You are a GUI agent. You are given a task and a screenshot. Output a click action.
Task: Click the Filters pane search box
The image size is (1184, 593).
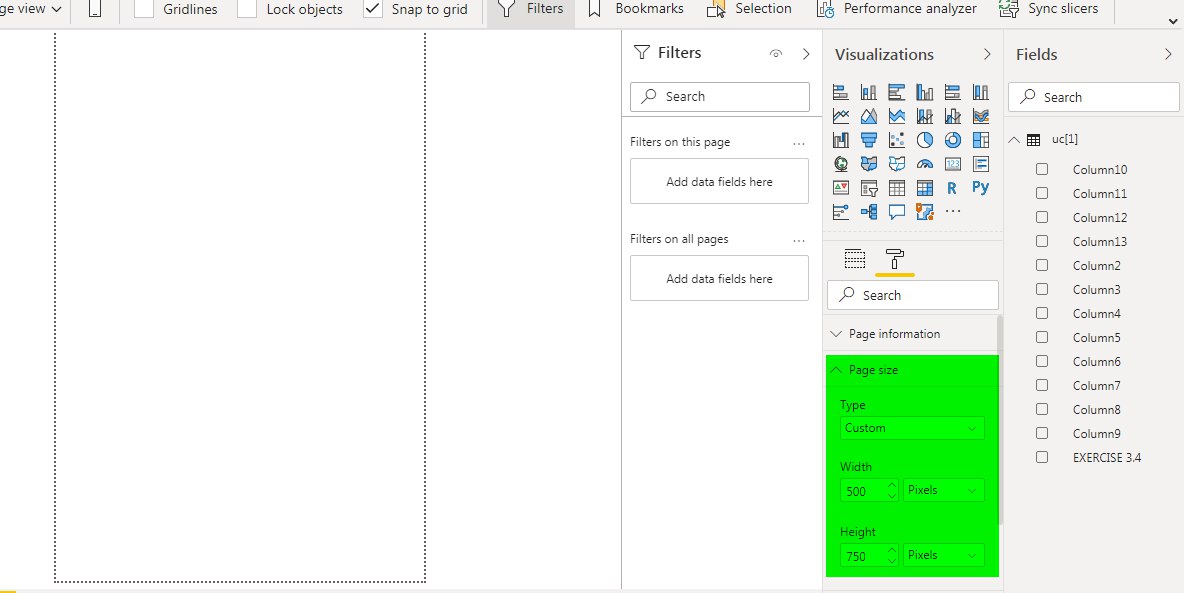pyautogui.click(x=720, y=97)
